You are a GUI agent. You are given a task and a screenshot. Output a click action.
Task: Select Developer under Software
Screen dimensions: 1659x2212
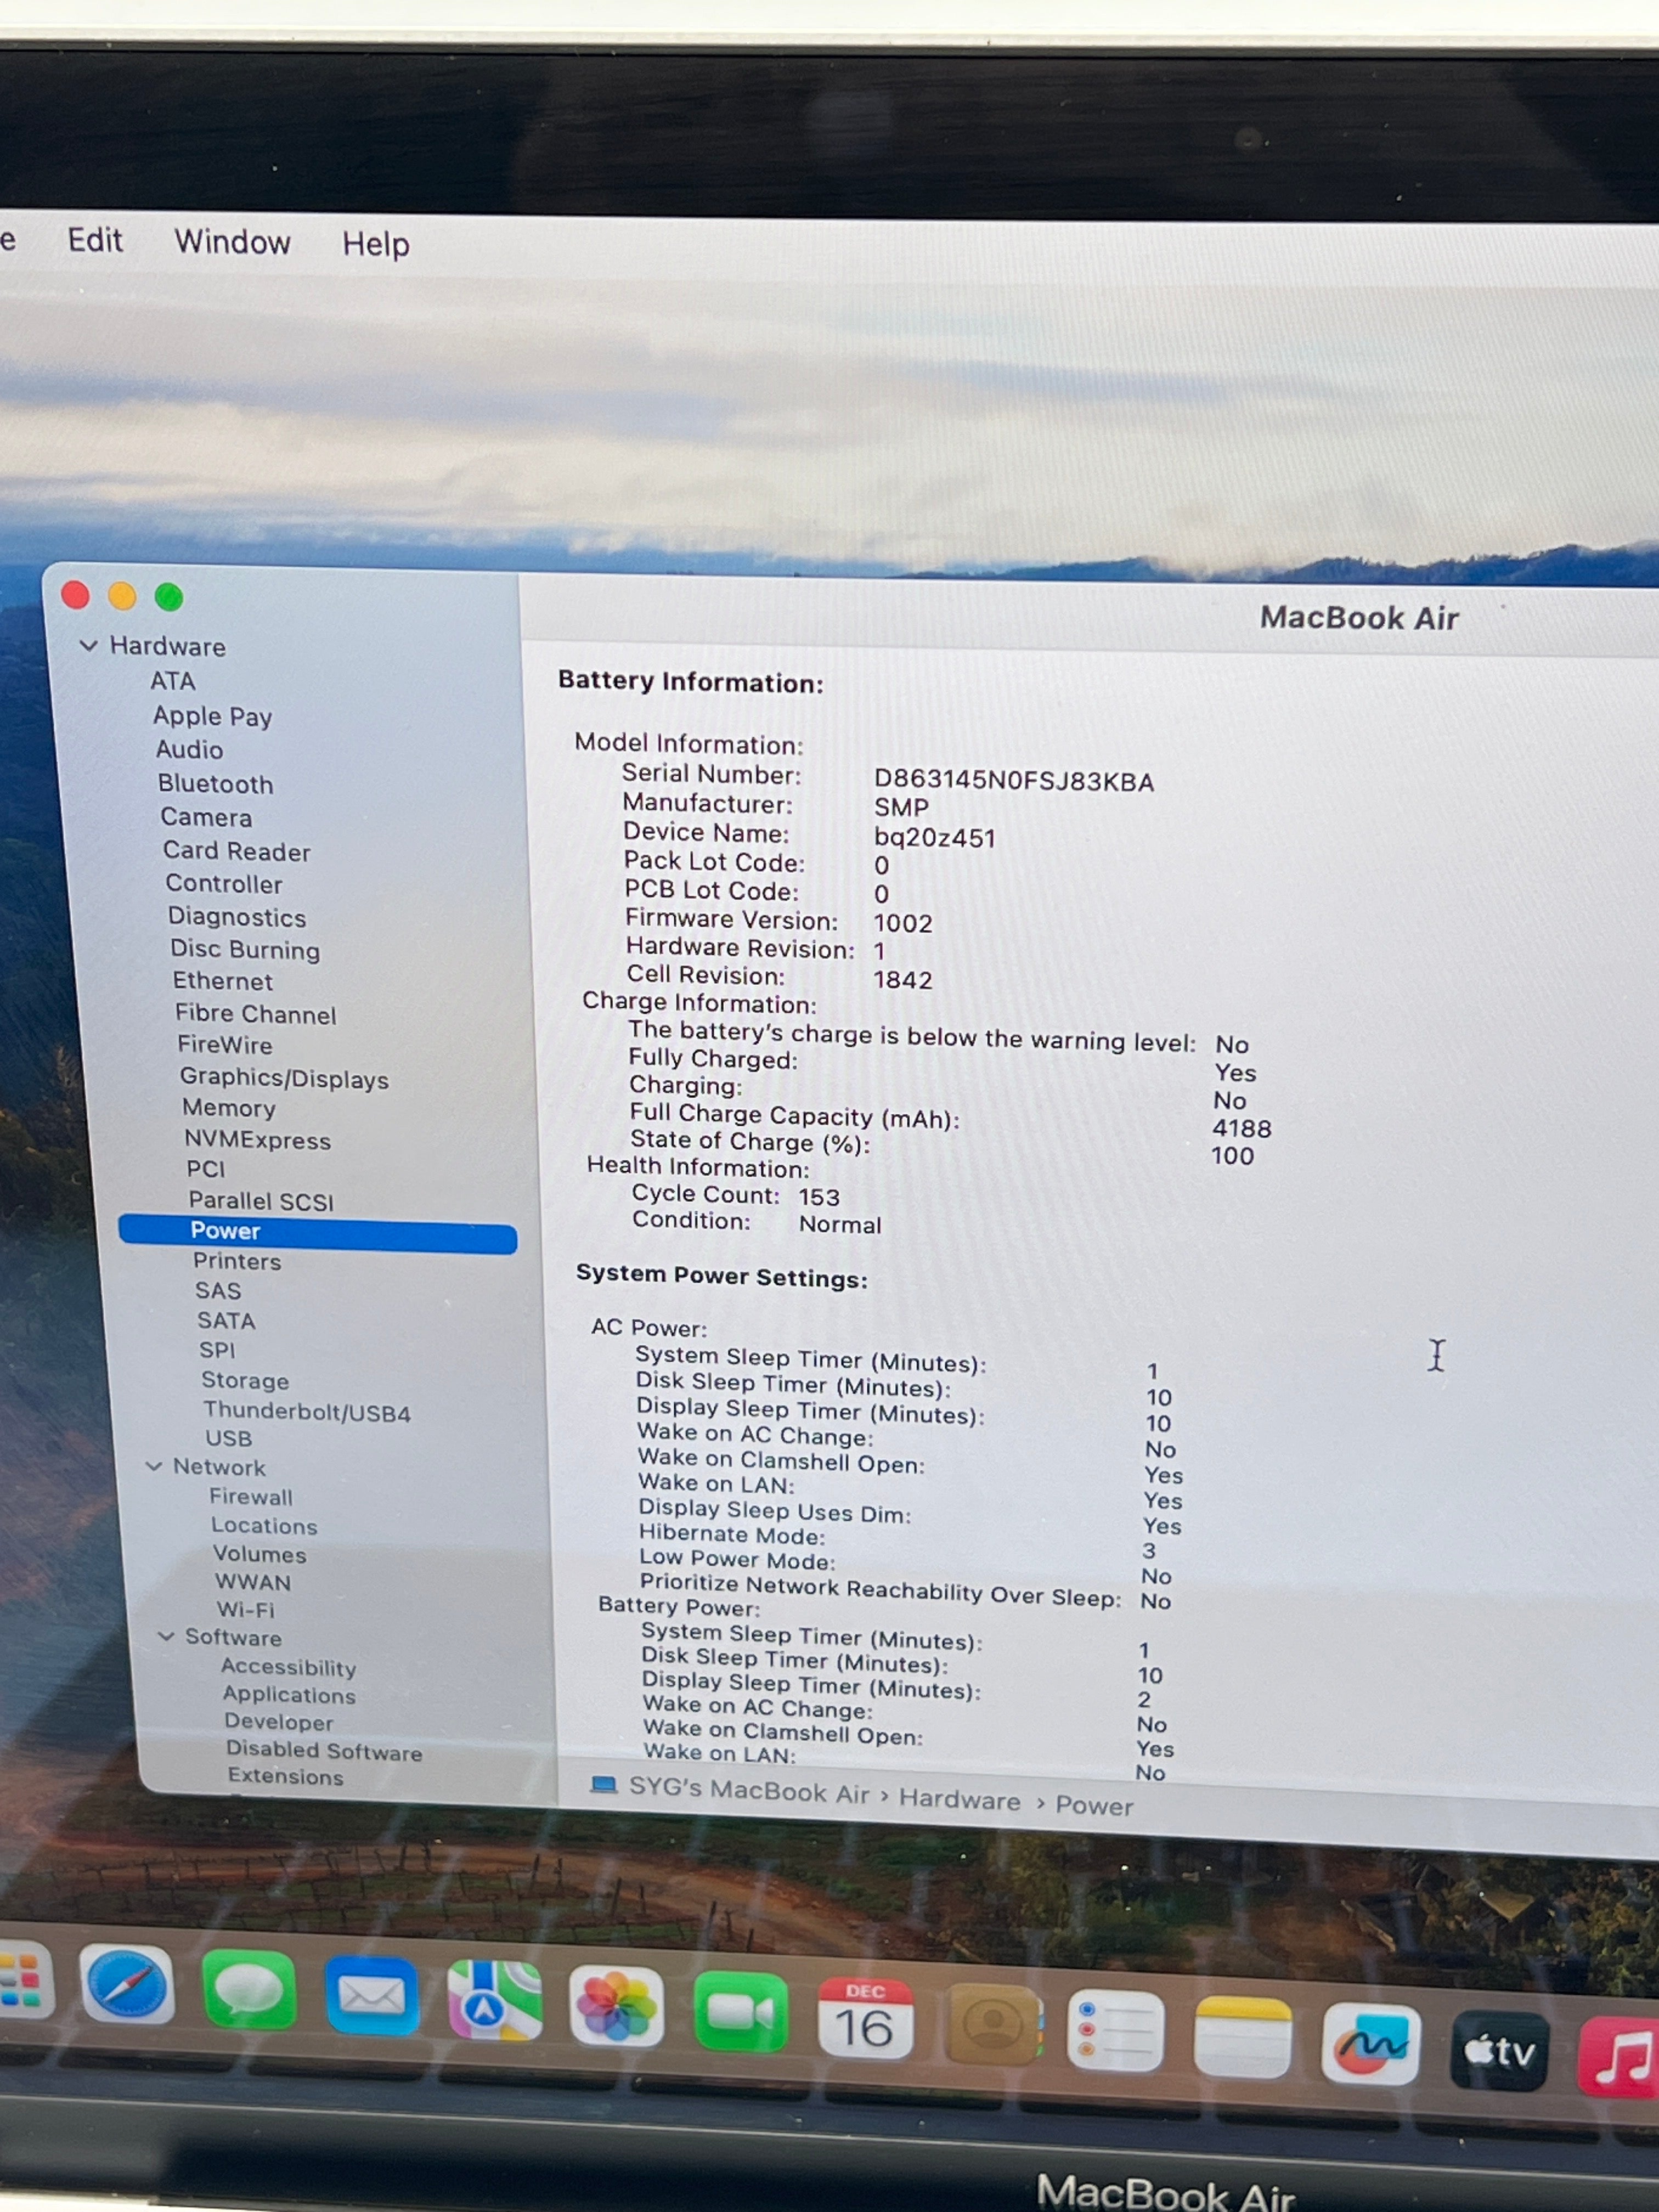coord(279,1722)
